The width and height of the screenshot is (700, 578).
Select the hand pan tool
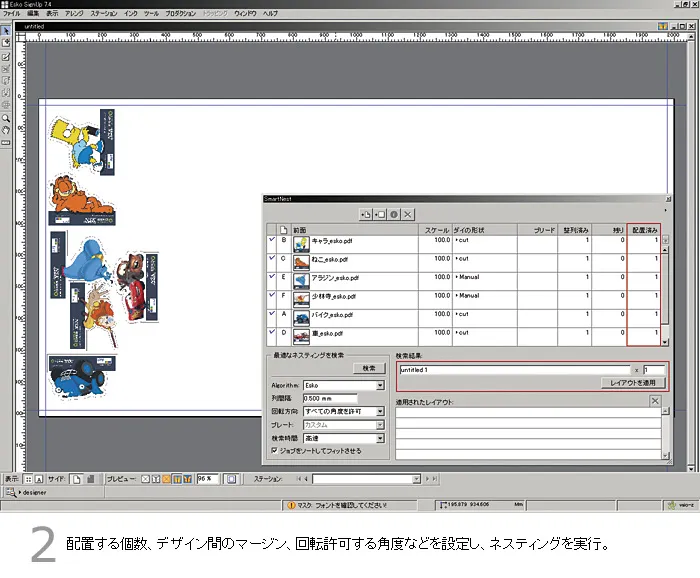click(6, 129)
